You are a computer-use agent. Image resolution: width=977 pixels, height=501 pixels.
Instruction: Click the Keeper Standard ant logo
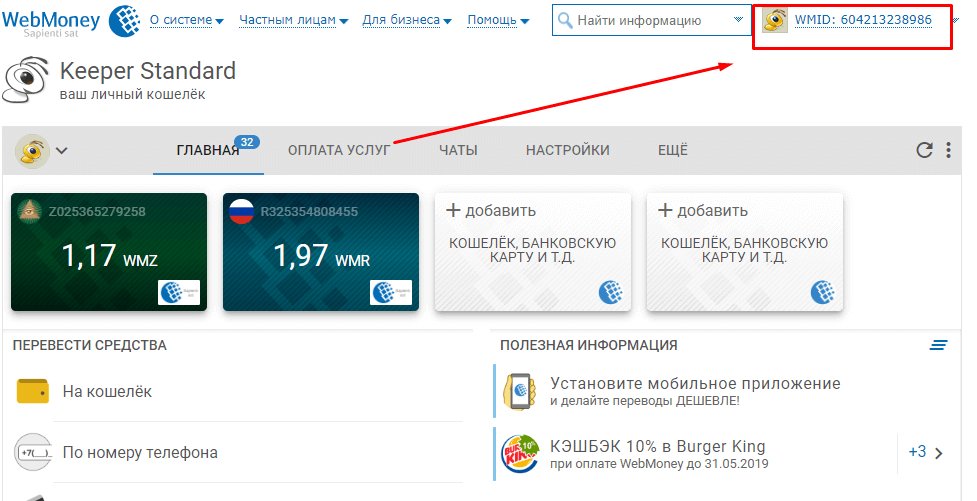(x=25, y=79)
